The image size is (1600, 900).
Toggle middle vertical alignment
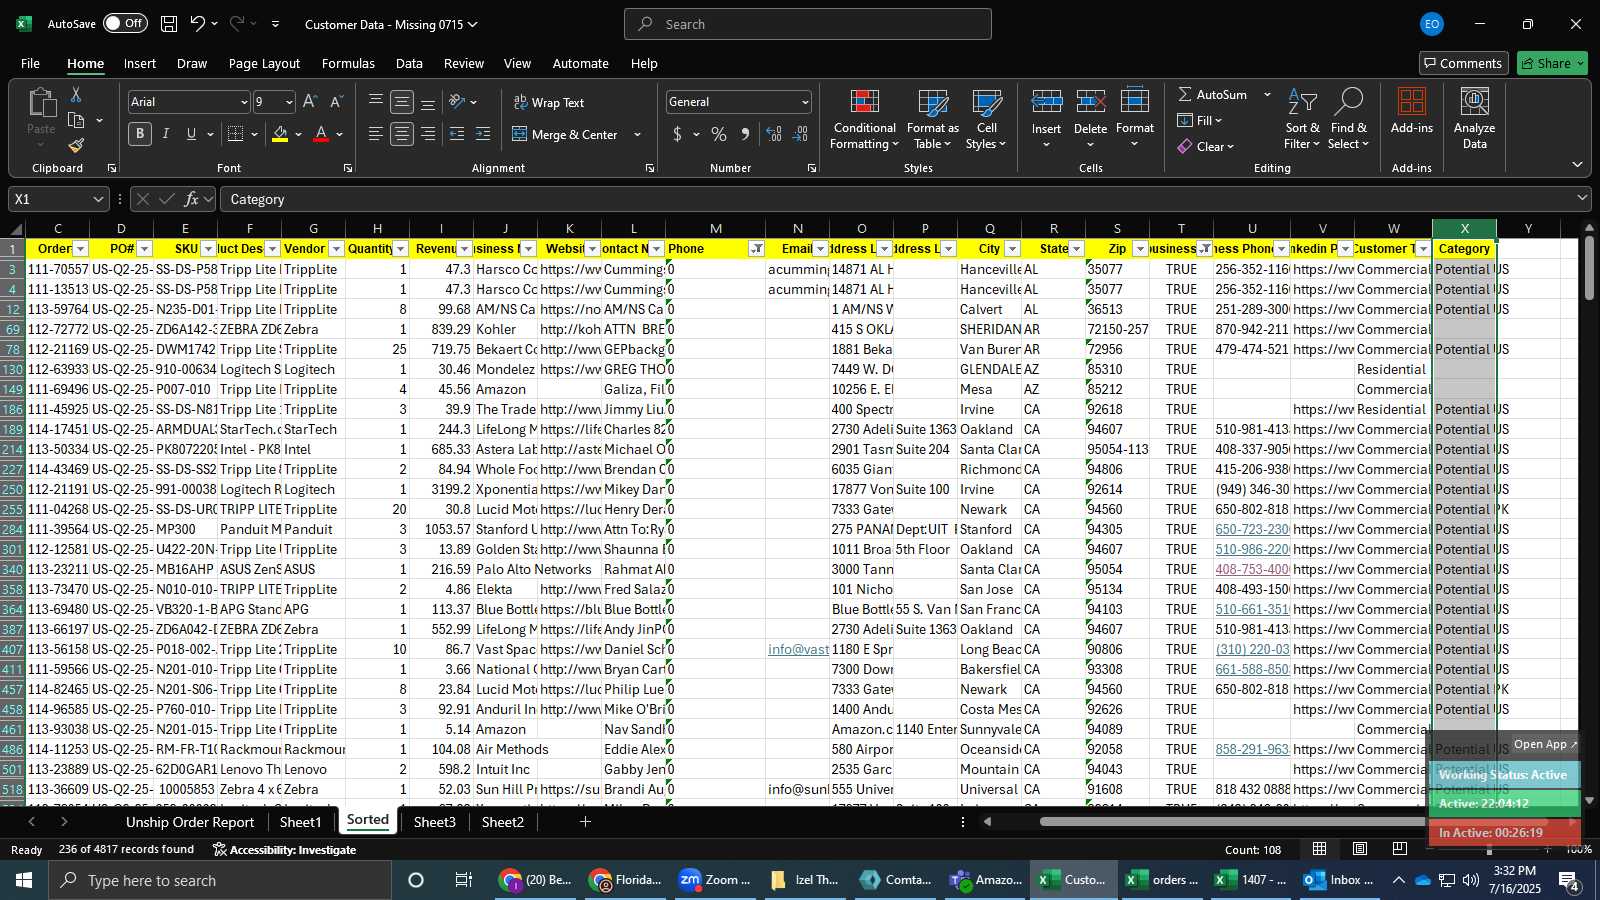coord(402,102)
